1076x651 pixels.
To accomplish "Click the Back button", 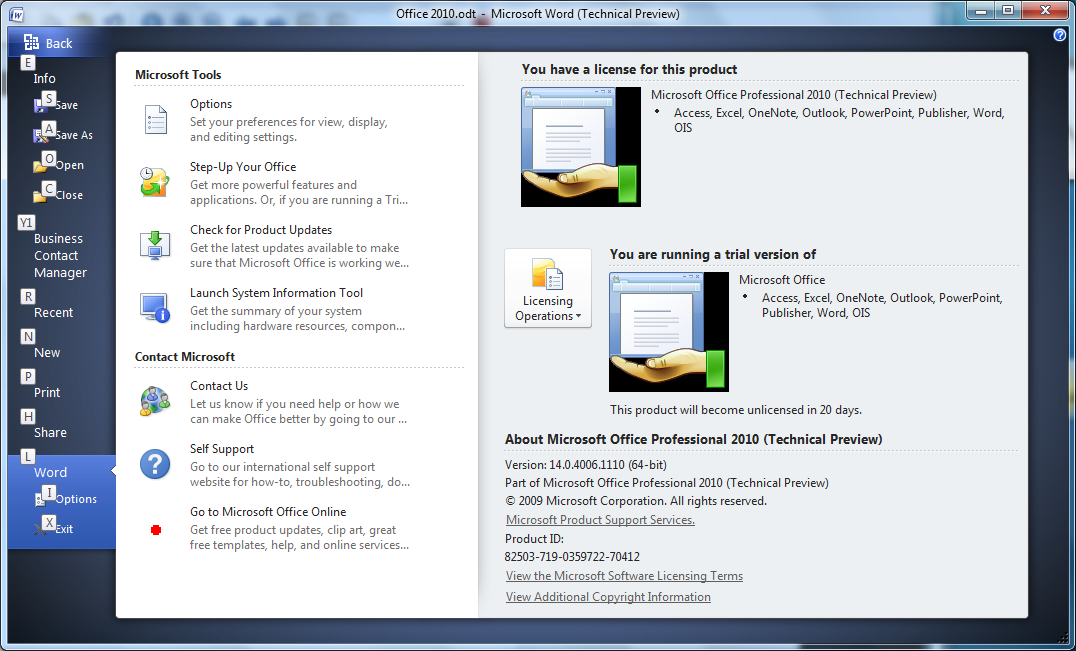I will (x=46, y=43).
